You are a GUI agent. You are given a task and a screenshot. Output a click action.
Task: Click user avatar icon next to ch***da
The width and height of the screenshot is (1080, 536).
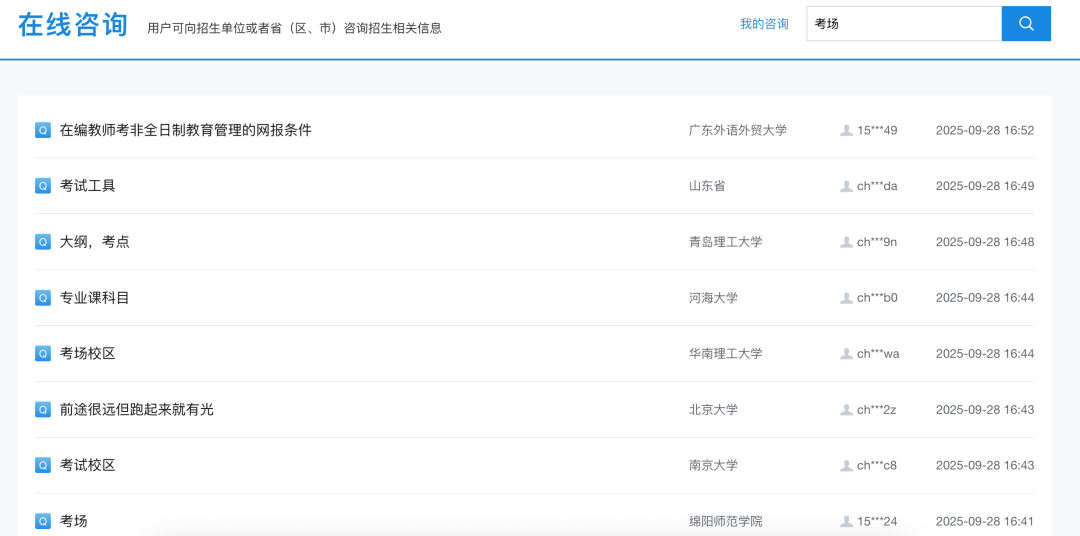click(x=847, y=186)
